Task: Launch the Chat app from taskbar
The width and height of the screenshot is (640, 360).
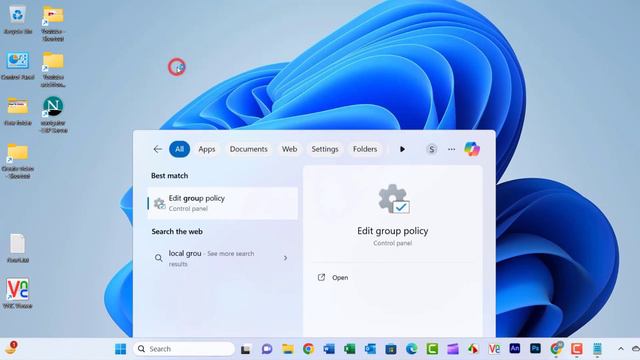Action: (x=267, y=349)
